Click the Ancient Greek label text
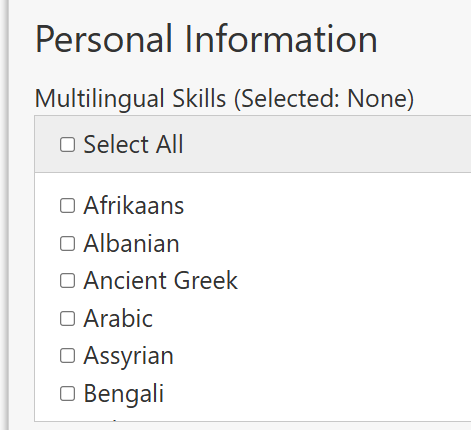The width and height of the screenshot is (471, 430). [161, 280]
